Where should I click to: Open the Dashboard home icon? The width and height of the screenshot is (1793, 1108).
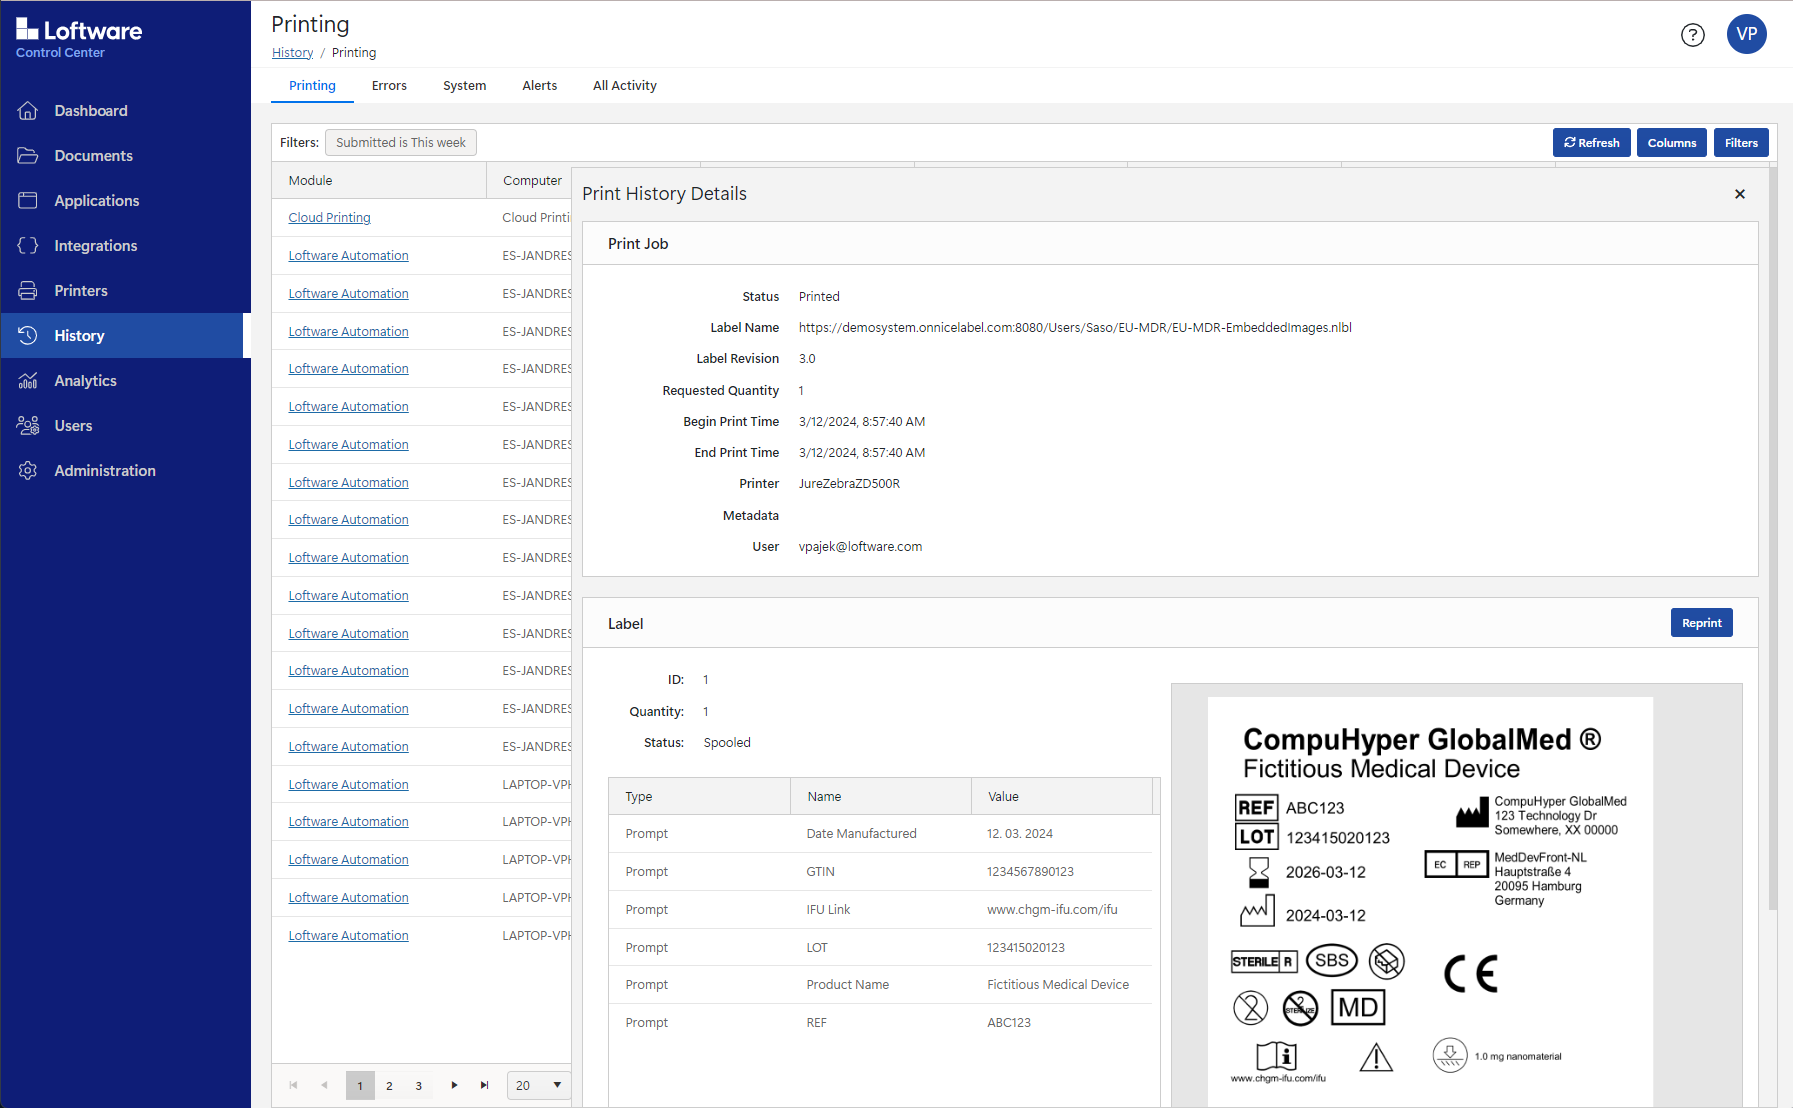(28, 111)
